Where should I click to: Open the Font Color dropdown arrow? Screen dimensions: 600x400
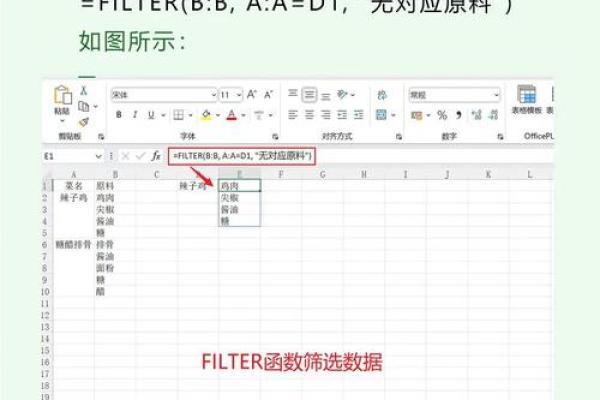tap(243, 115)
